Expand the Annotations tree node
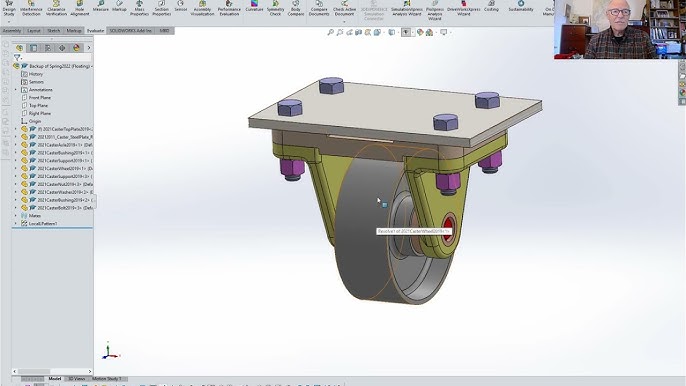Image resolution: width=686 pixels, height=386 pixels. click(16, 90)
